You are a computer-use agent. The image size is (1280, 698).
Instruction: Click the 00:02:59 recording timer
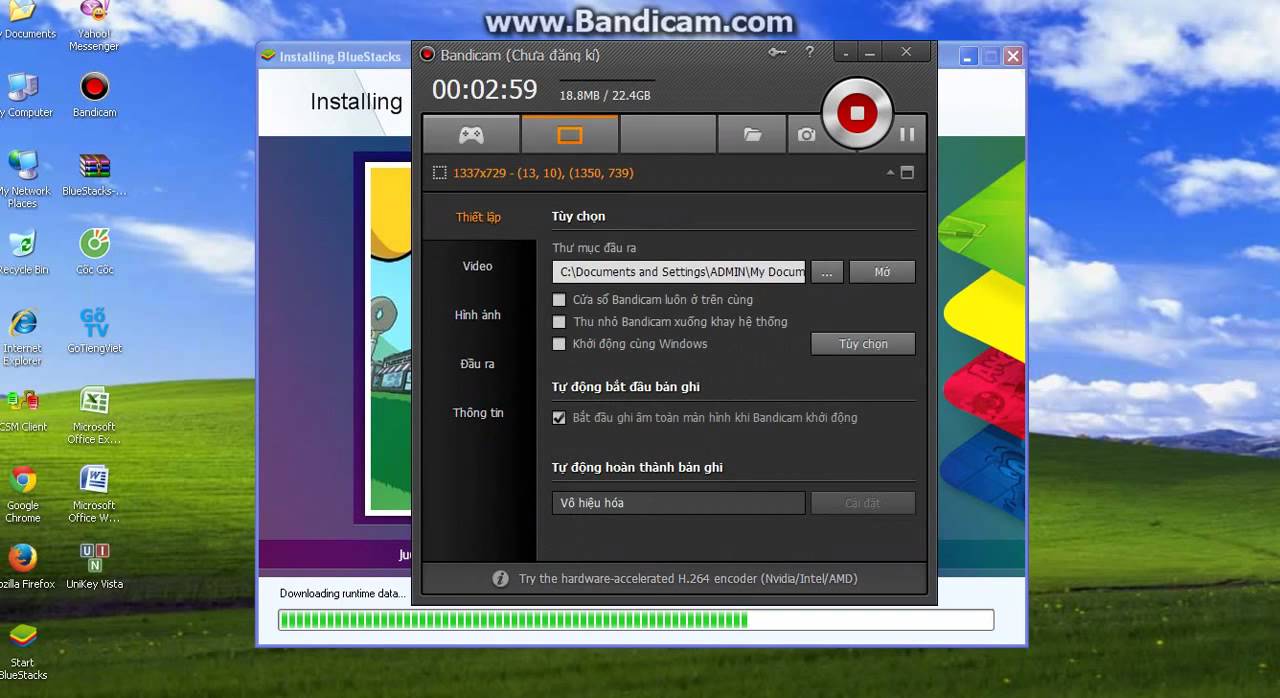point(485,90)
